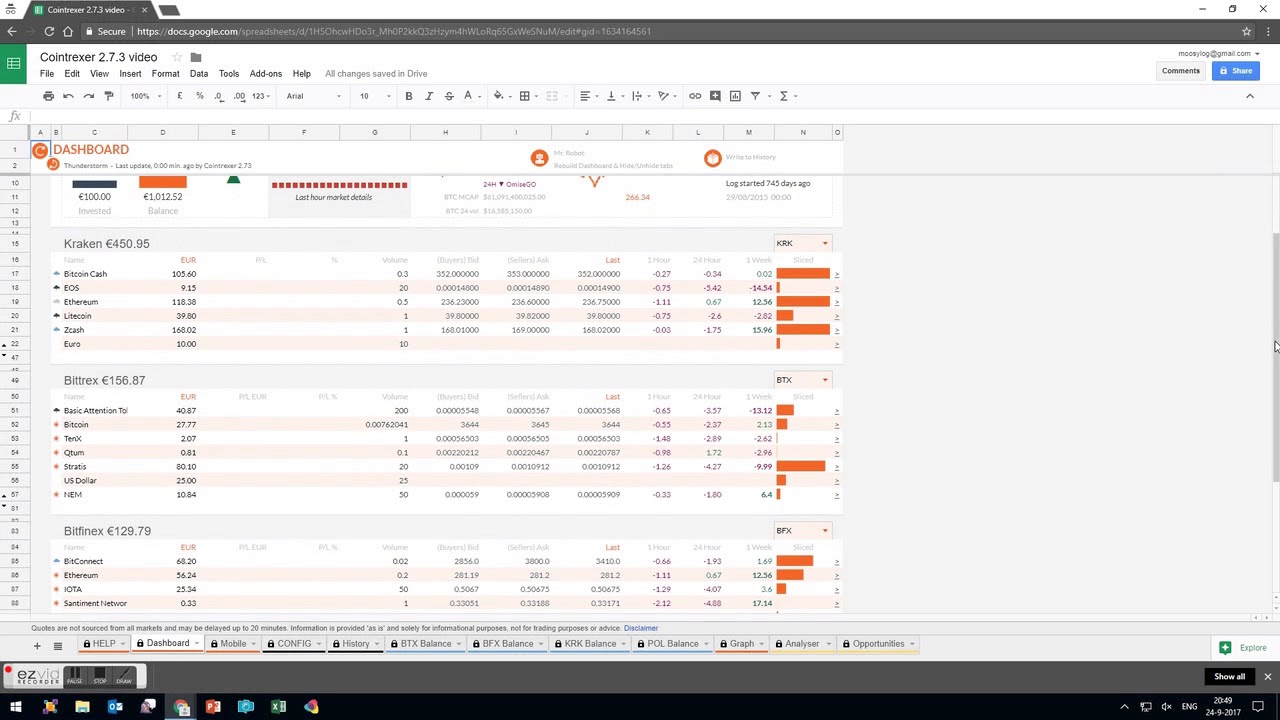Screen dimensions: 1280x720
Task: Toggle italic formatting
Action: pyautogui.click(x=429, y=96)
